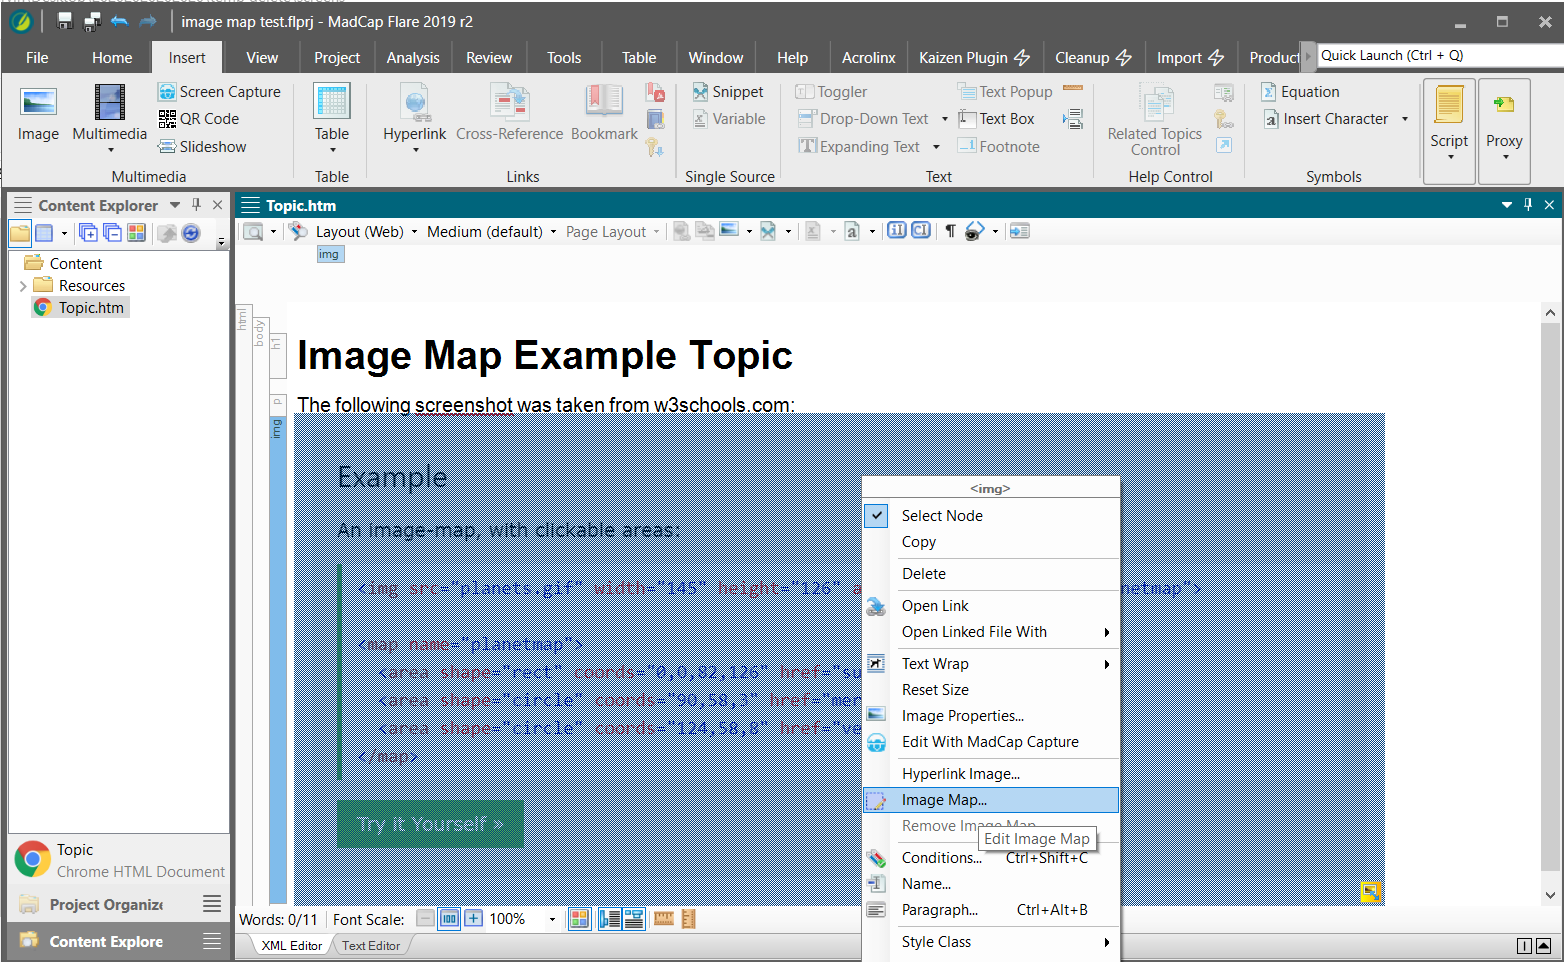The height and width of the screenshot is (962, 1568).
Task: Select Topic.htm in the tree
Action: click(81, 307)
